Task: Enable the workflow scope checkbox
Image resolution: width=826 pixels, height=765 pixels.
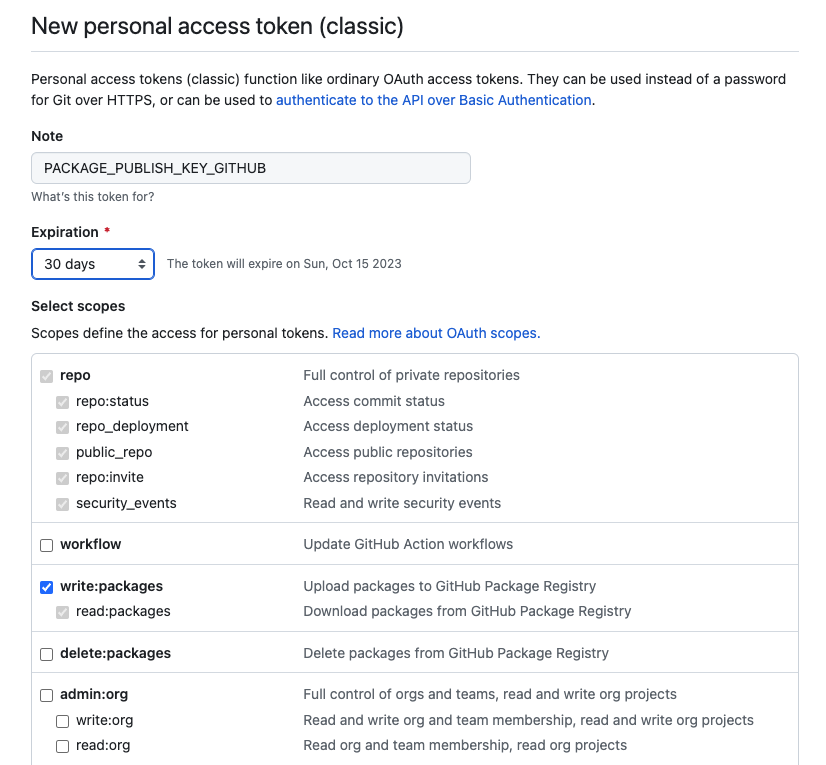Action: pyautogui.click(x=46, y=545)
